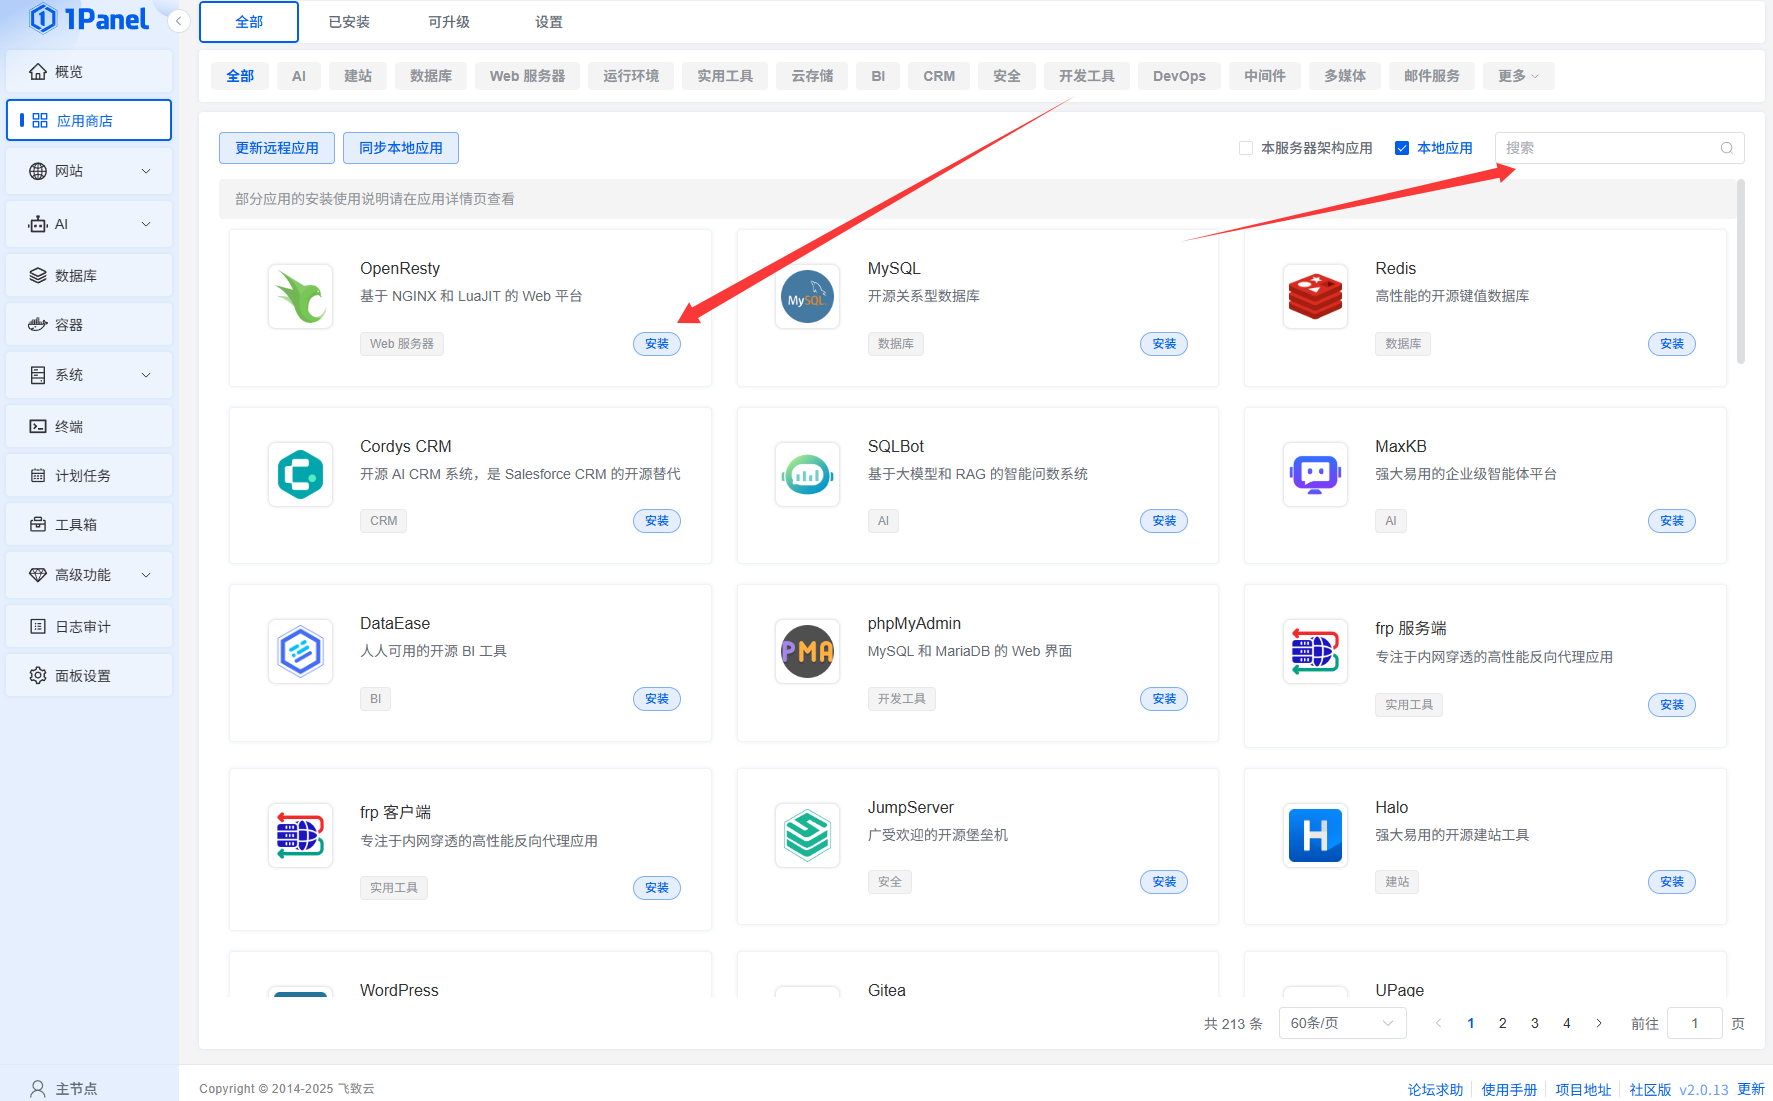The height and width of the screenshot is (1101, 1773).
Task: Collapse the sidebar with the arrow icon
Action: pos(179,21)
